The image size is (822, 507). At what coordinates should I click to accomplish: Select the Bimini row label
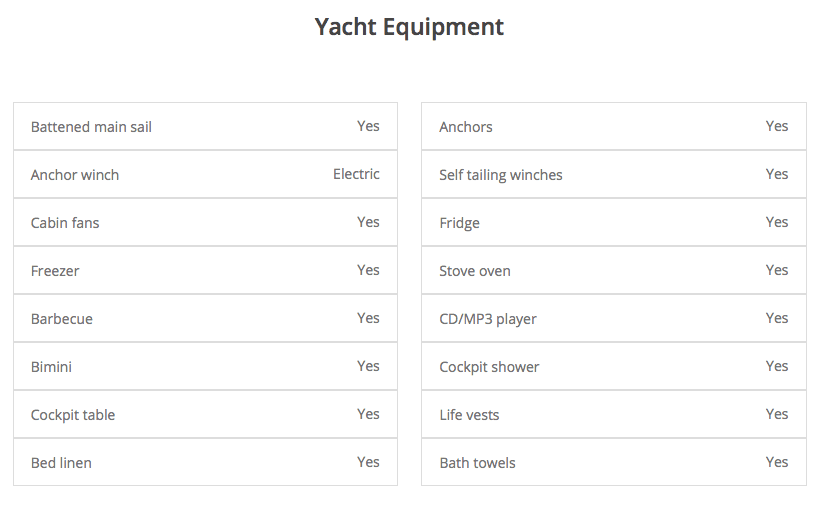tap(51, 367)
